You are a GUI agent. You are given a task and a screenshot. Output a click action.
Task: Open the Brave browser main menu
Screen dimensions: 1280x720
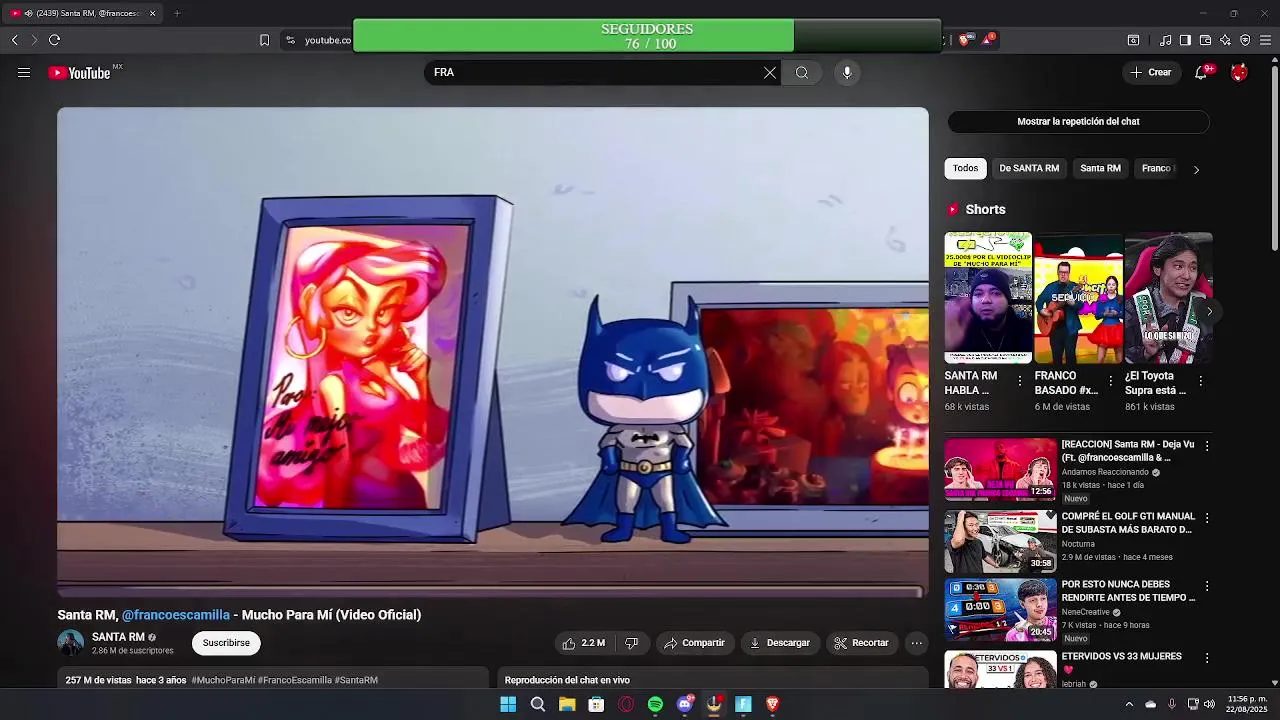(x=1266, y=40)
